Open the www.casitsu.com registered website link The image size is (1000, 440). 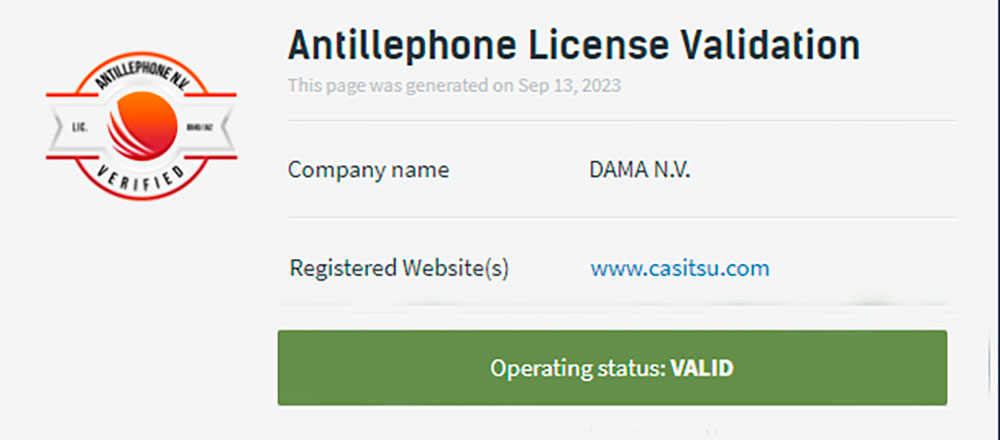click(680, 268)
